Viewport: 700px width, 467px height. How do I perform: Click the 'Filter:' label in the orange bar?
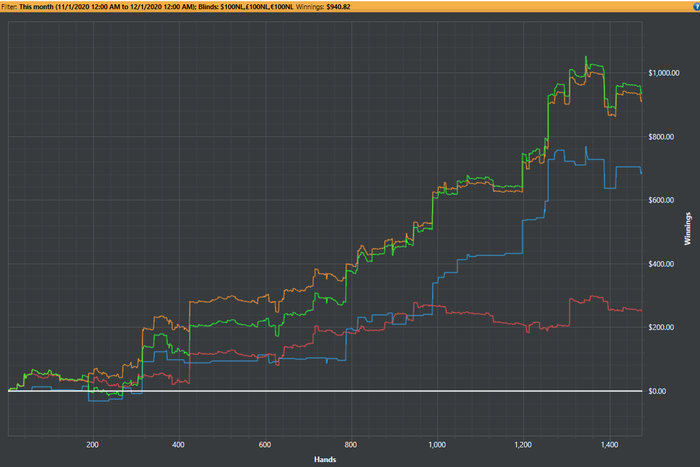pyautogui.click(x=9, y=7)
